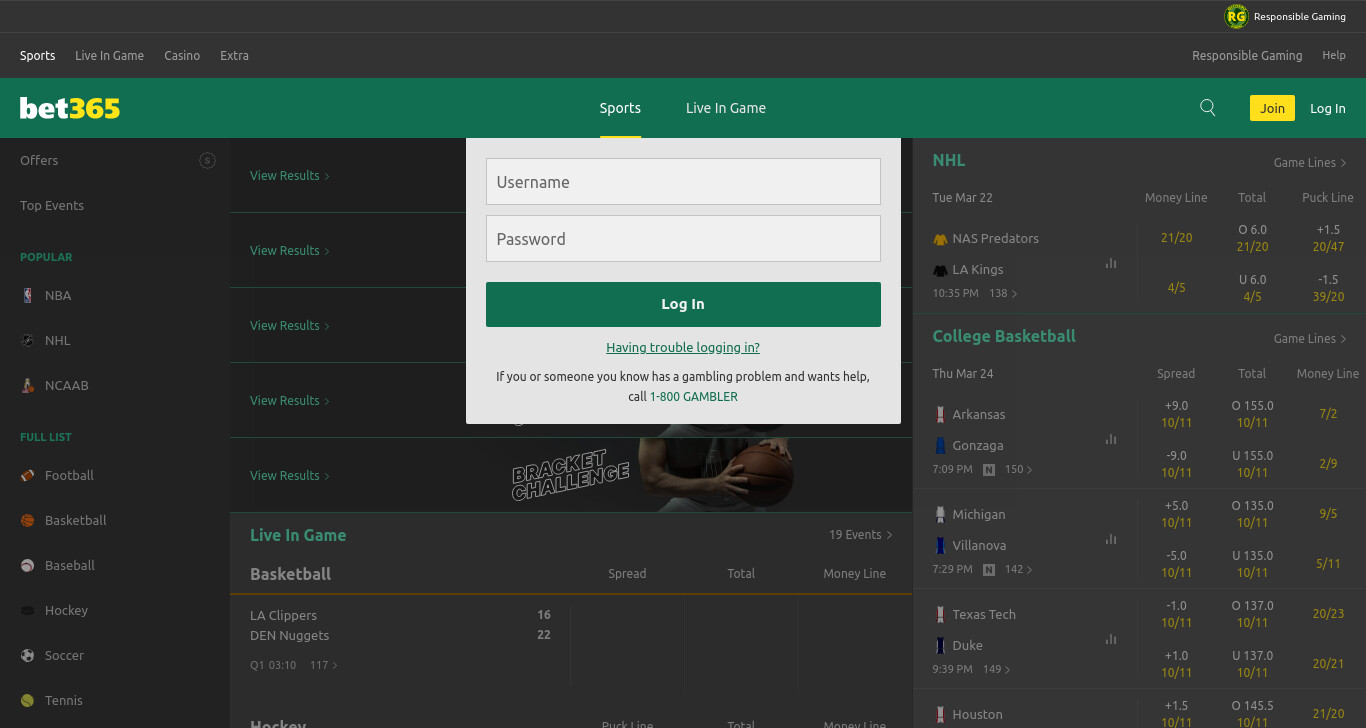Image resolution: width=1366 pixels, height=728 pixels.
Task: Select Michigan spread +5.0
Action: tap(1177, 514)
